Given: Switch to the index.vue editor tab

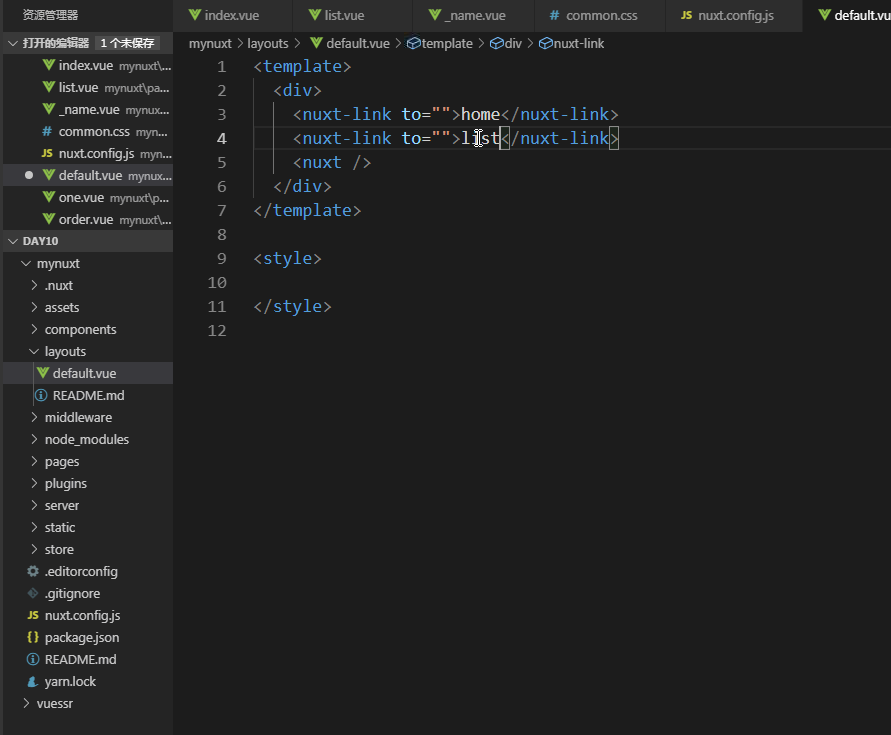Looking at the screenshot, I should (232, 15).
